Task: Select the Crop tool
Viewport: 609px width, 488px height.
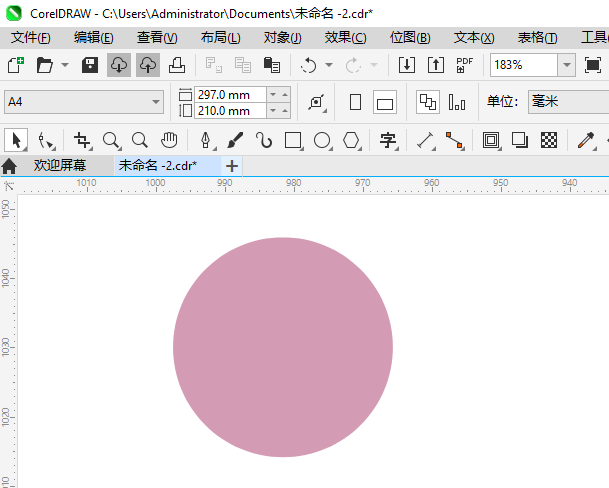Action: coord(83,140)
